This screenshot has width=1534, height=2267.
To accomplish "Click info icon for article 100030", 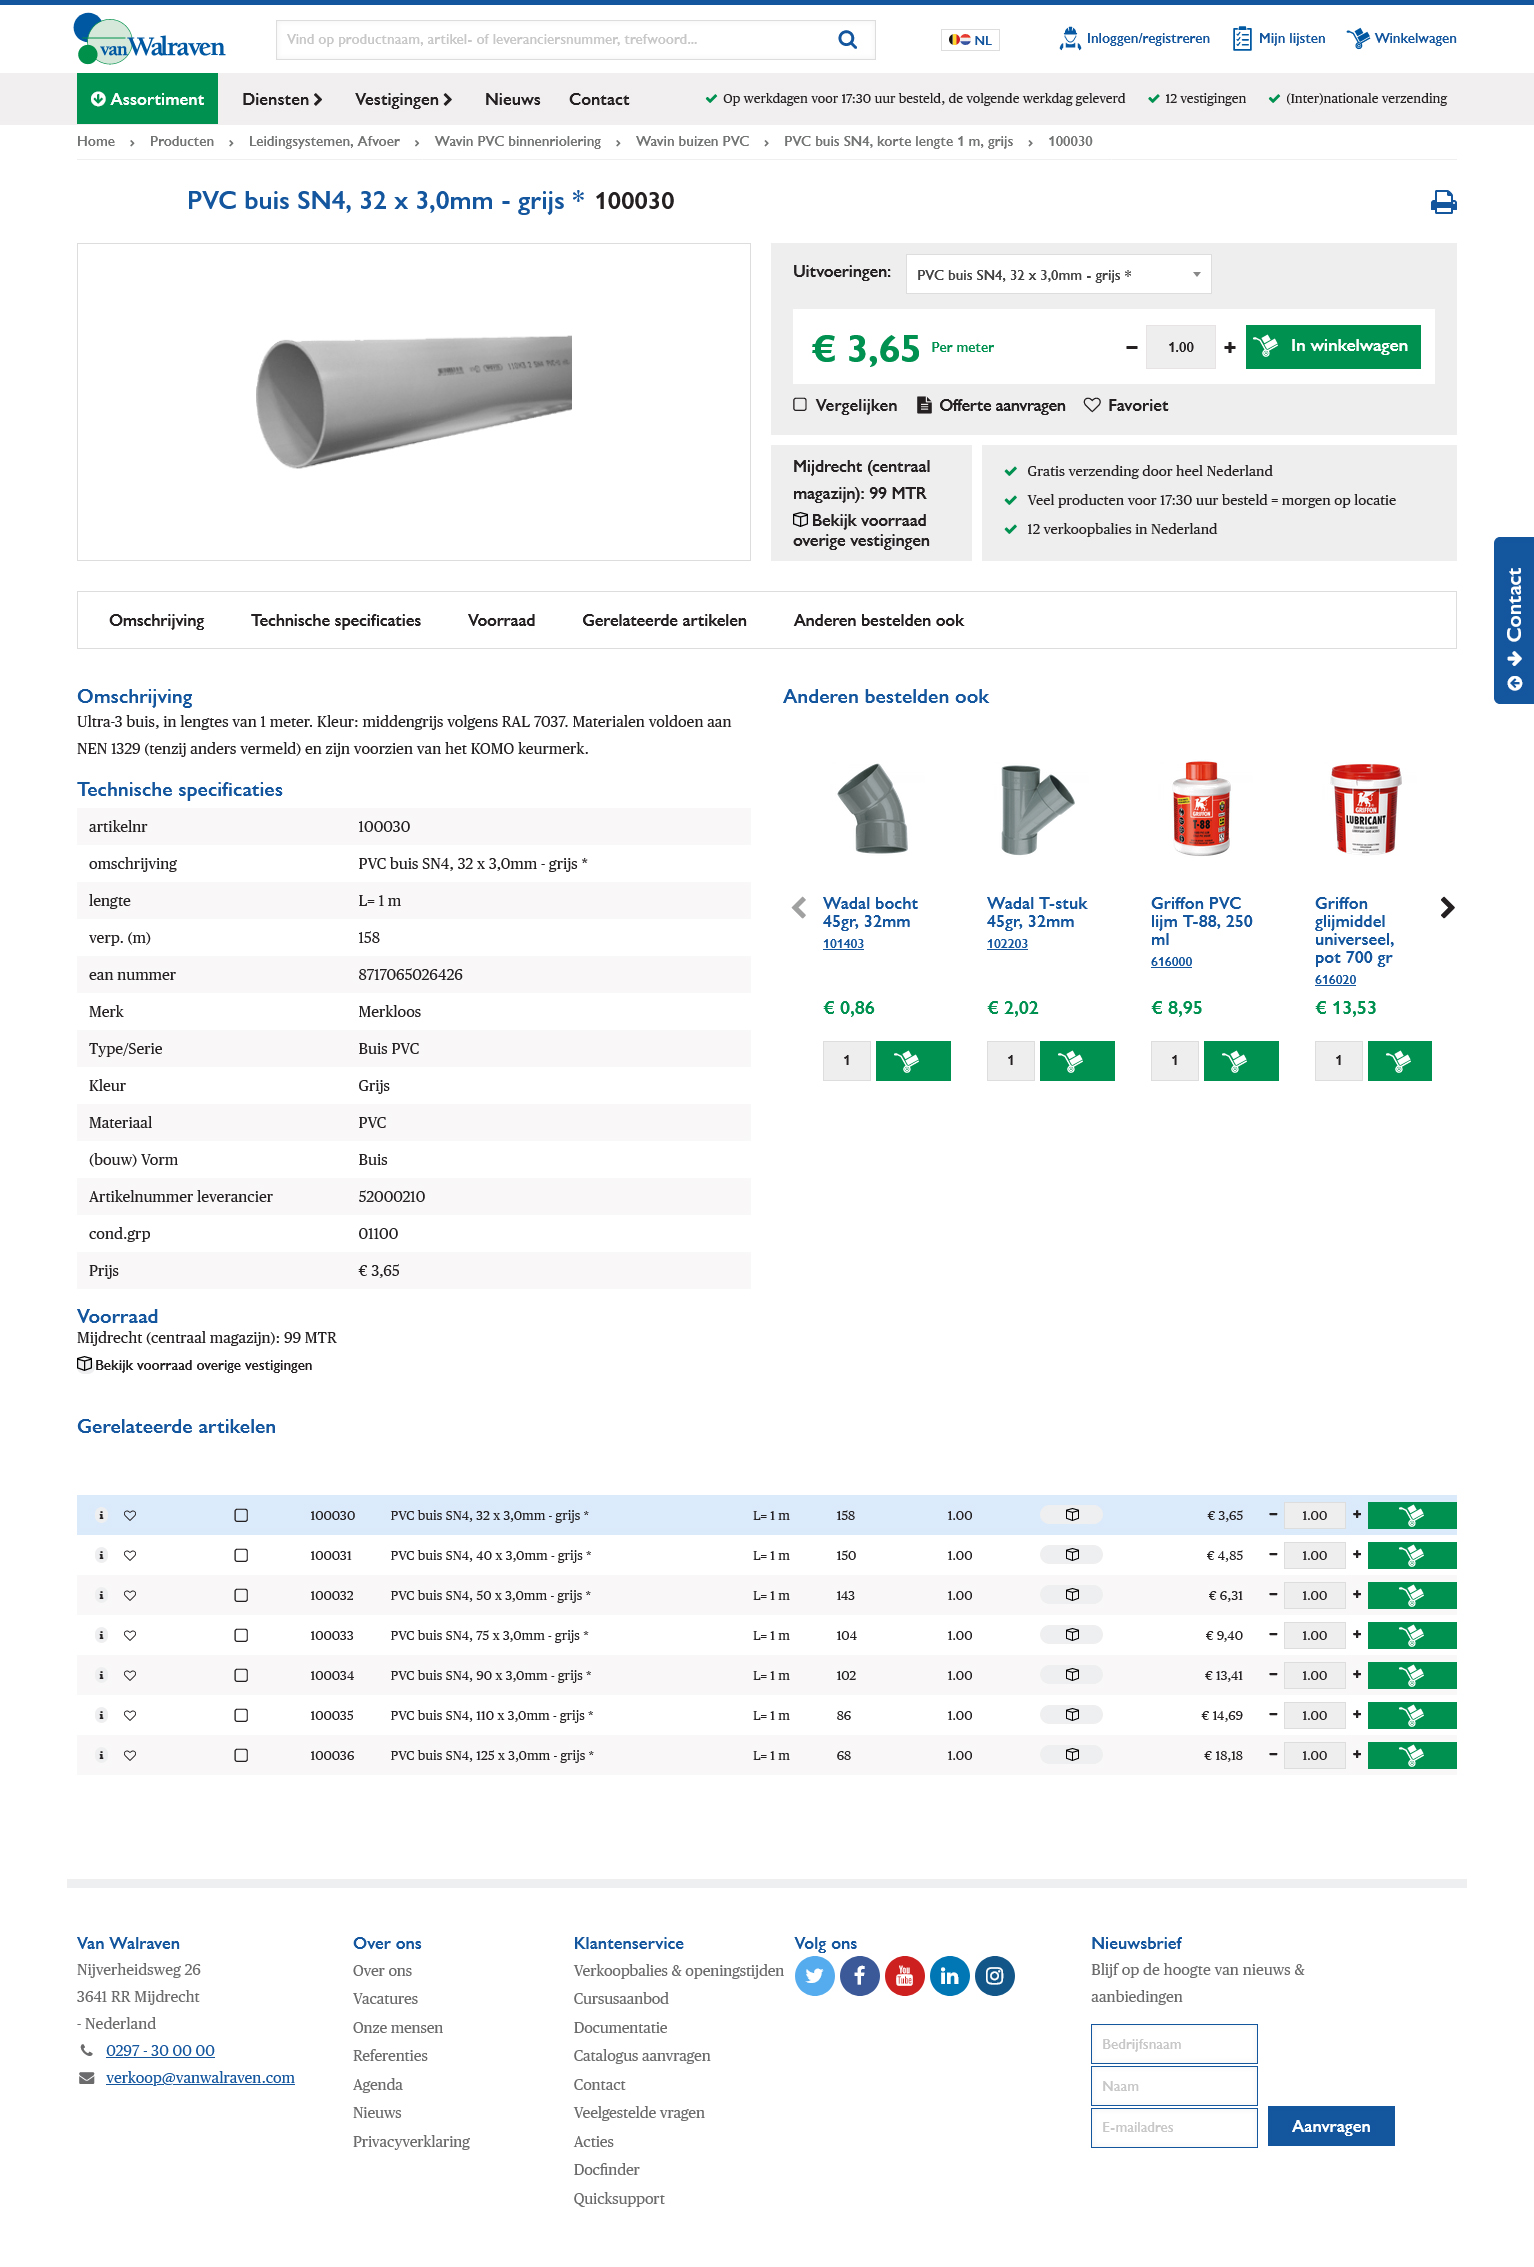I will [101, 1516].
